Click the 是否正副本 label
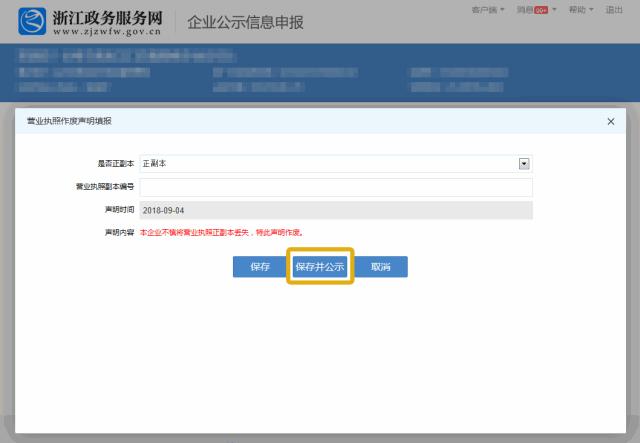 tap(116, 164)
